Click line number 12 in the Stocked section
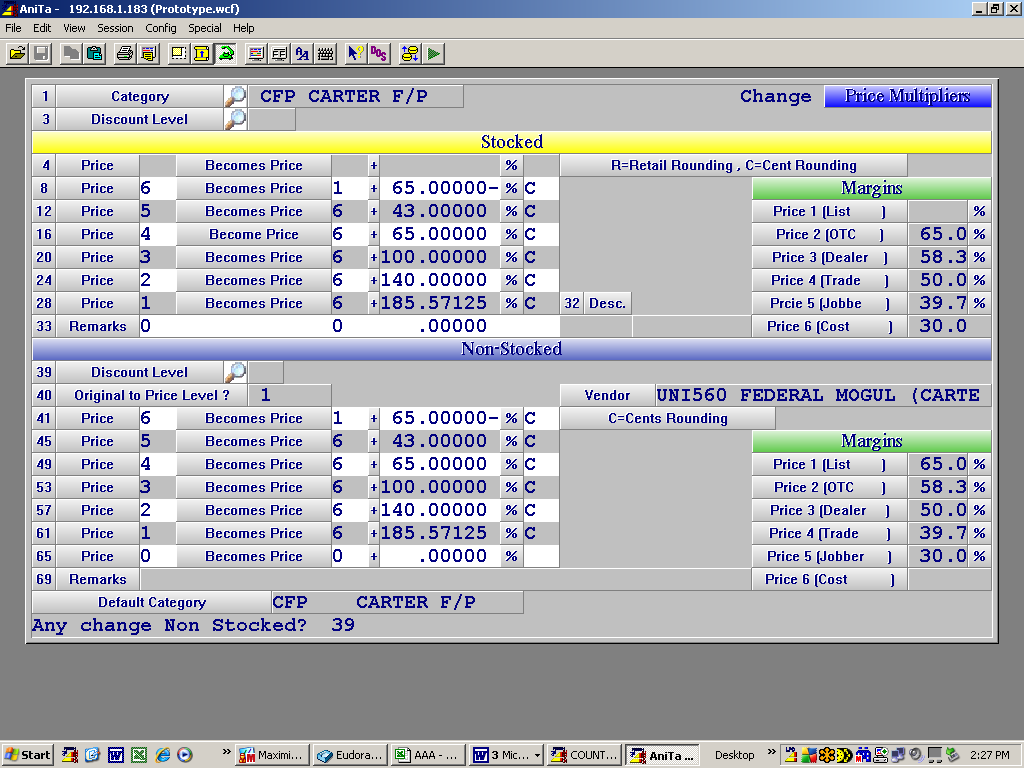This screenshot has height=768, width=1024. (x=44, y=211)
